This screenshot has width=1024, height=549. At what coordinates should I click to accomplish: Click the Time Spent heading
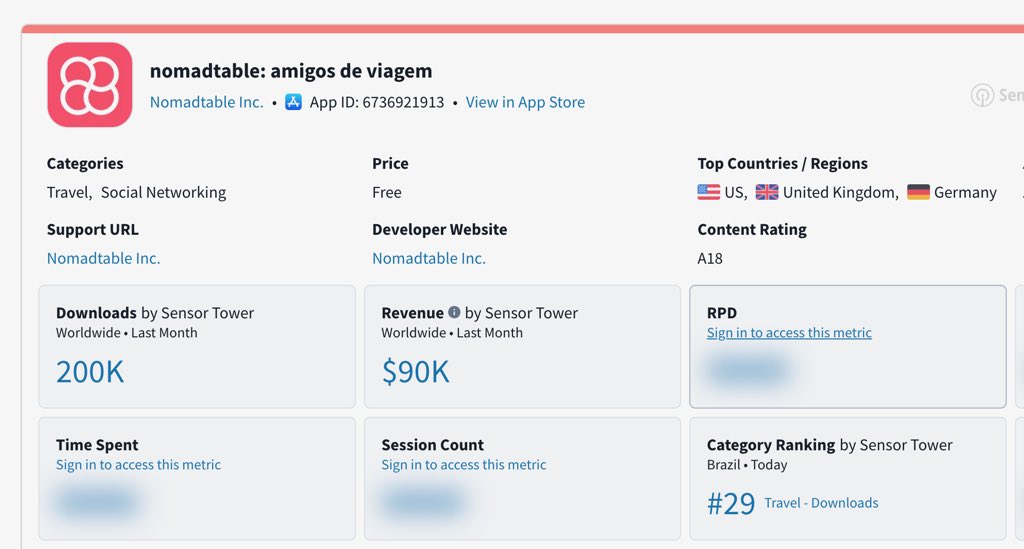(x=97, y=445)
